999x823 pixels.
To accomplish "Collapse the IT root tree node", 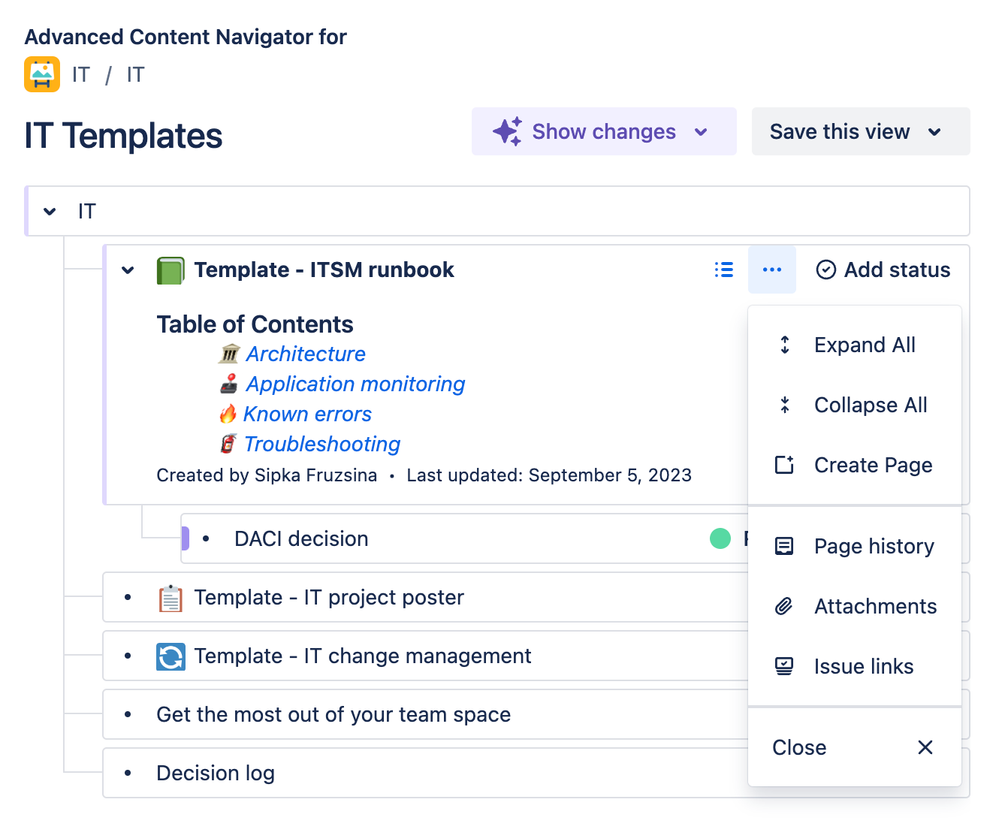I will (x=50, y=211).
